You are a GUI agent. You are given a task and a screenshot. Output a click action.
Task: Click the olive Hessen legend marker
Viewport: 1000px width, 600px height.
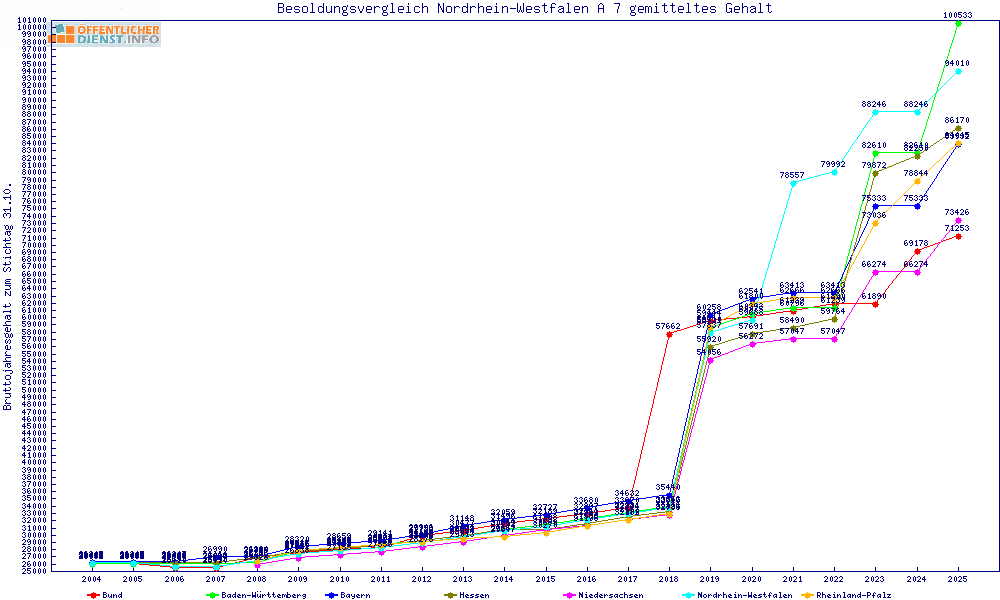pos(450,595)
